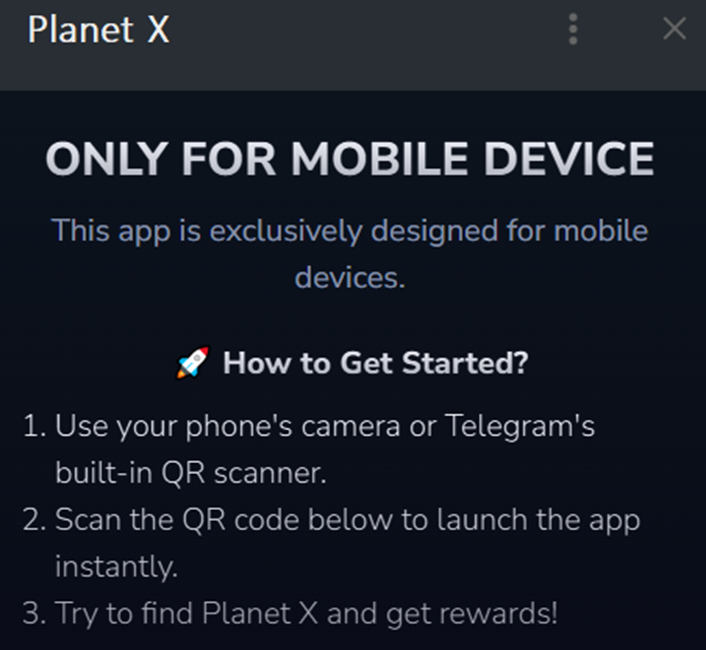The height and width of the screenshot is (650, 706).
Task: Select list number 3 marker
Action: click(x=35, y=613)
